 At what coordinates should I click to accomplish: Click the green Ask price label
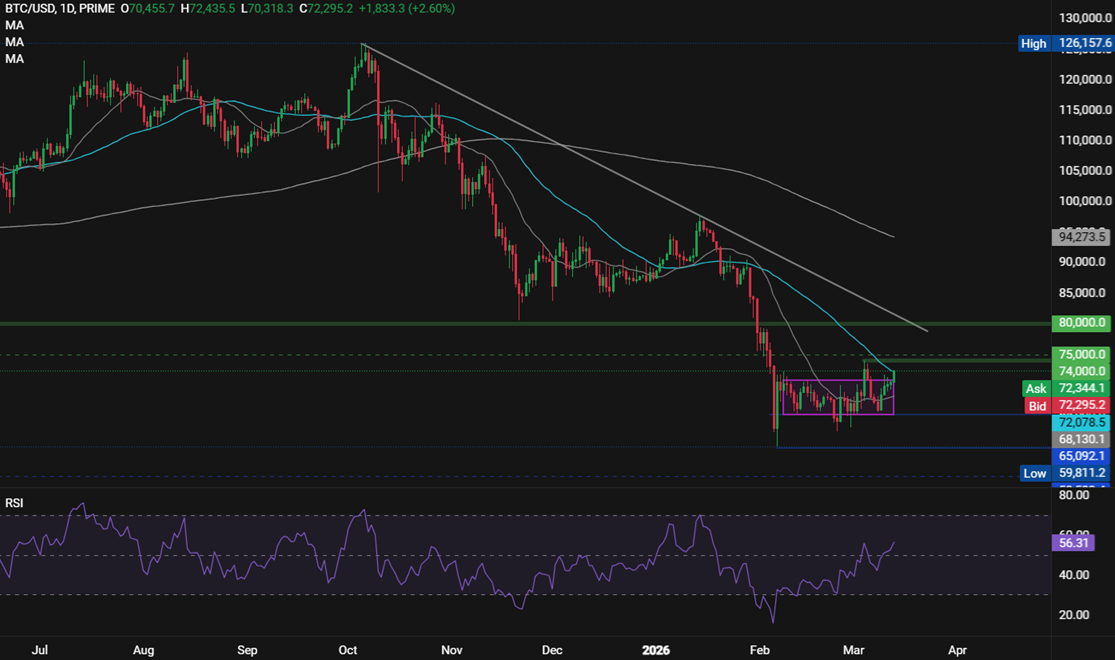click(1066, 388)
